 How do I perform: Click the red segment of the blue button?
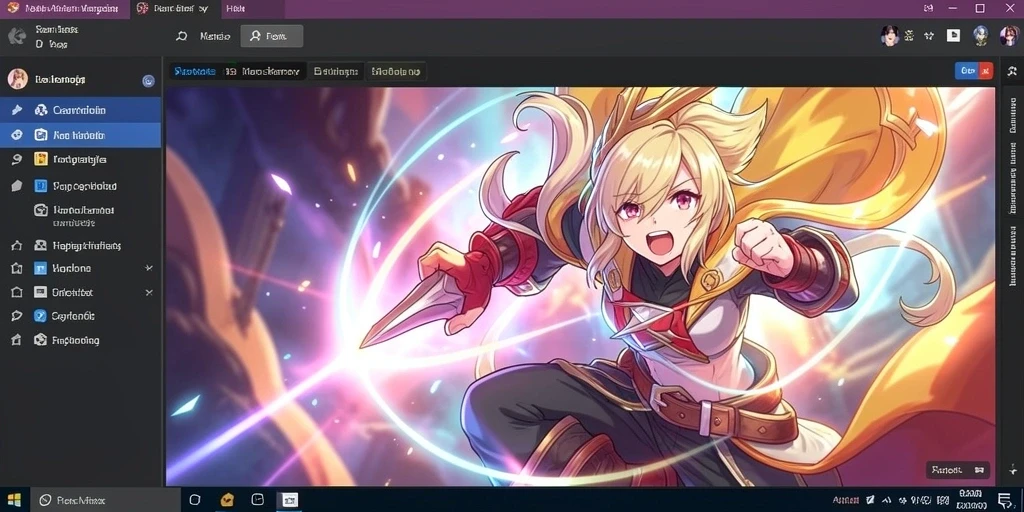[x=987, y=71]
